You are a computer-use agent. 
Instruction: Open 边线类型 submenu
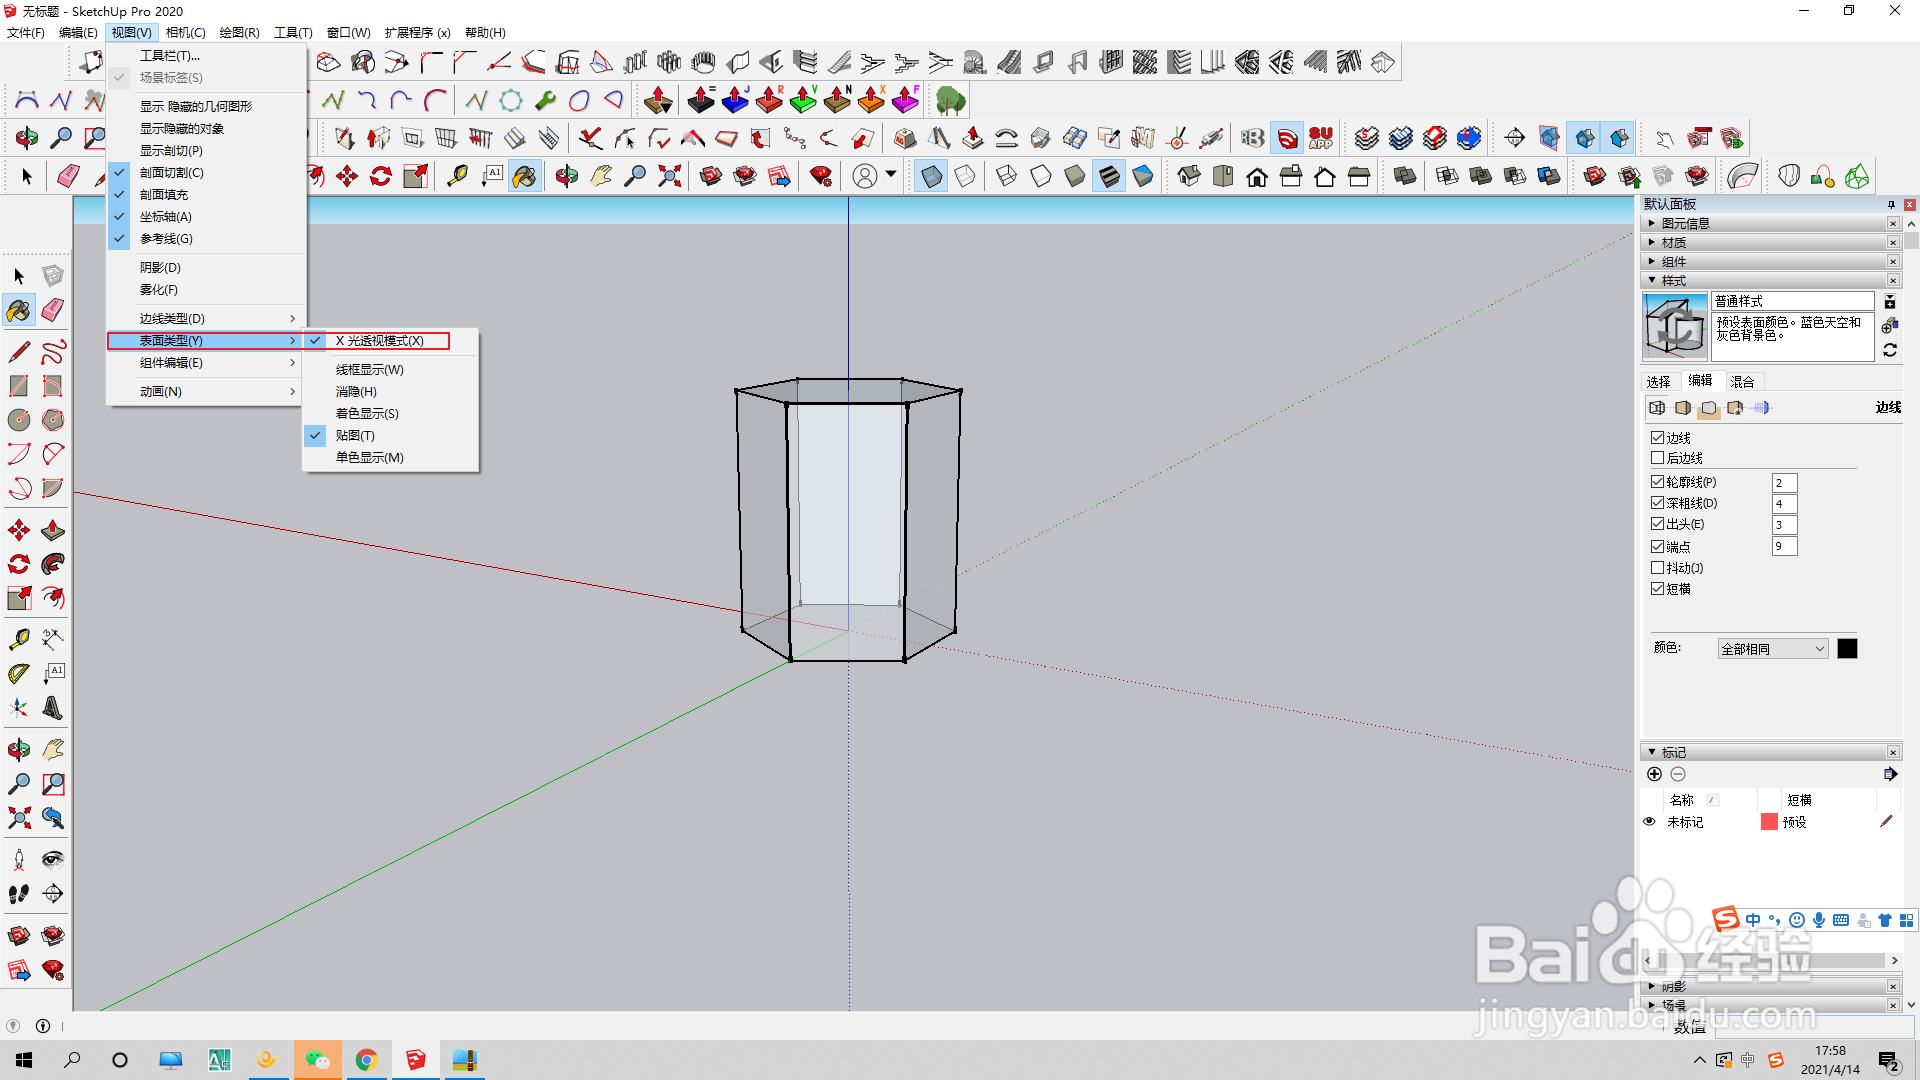(x=206, y=319)
